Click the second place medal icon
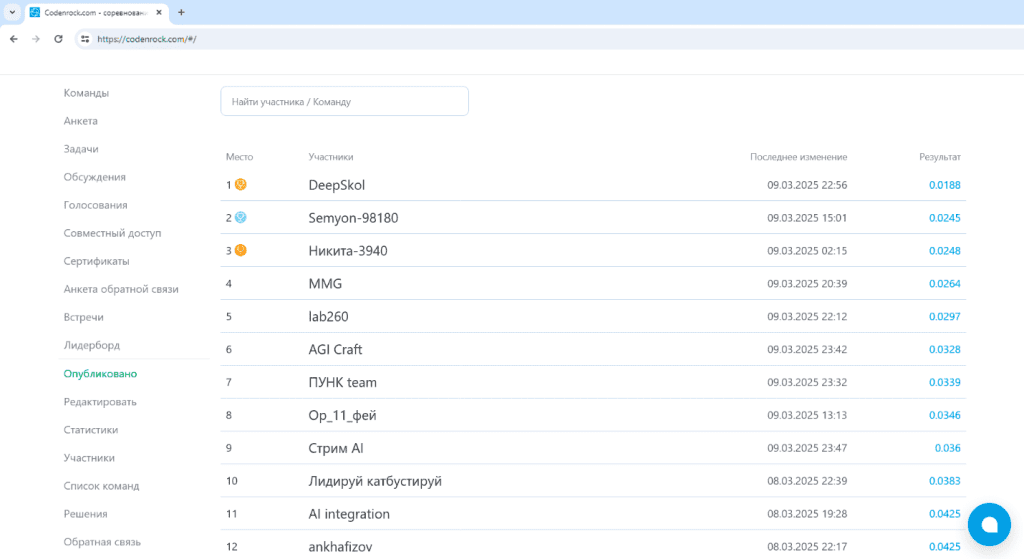The image size is (1024, 559). (x=241, y=217)
